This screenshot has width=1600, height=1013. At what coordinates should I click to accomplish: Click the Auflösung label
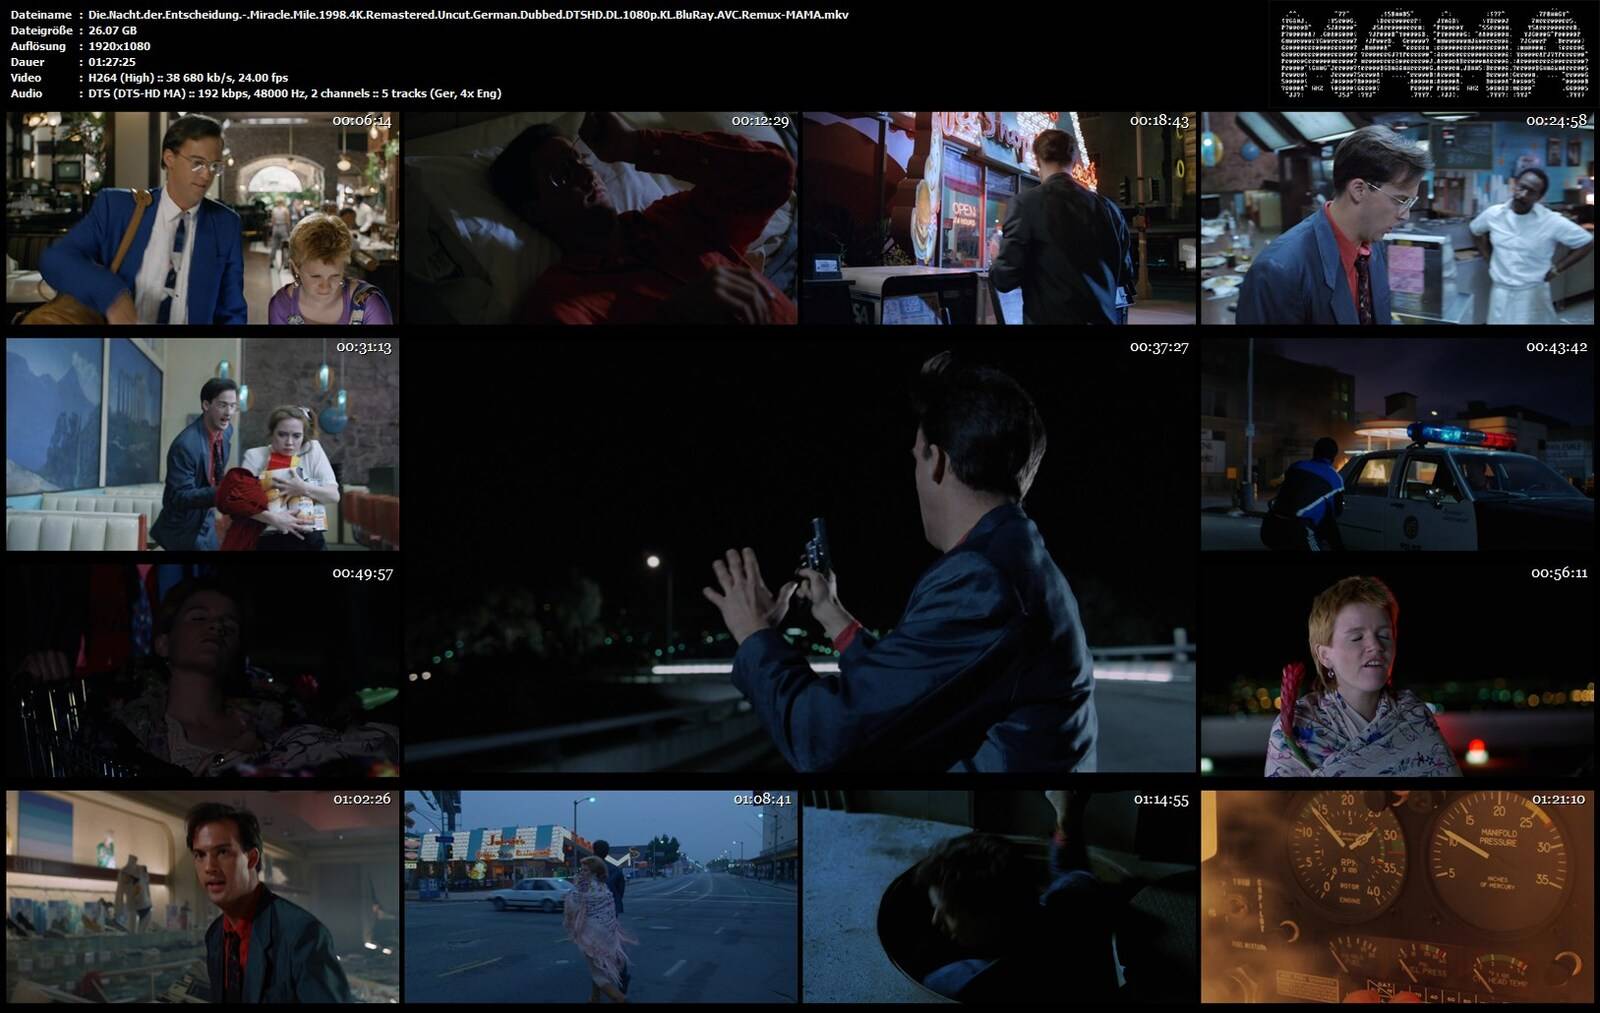point(38,46)
